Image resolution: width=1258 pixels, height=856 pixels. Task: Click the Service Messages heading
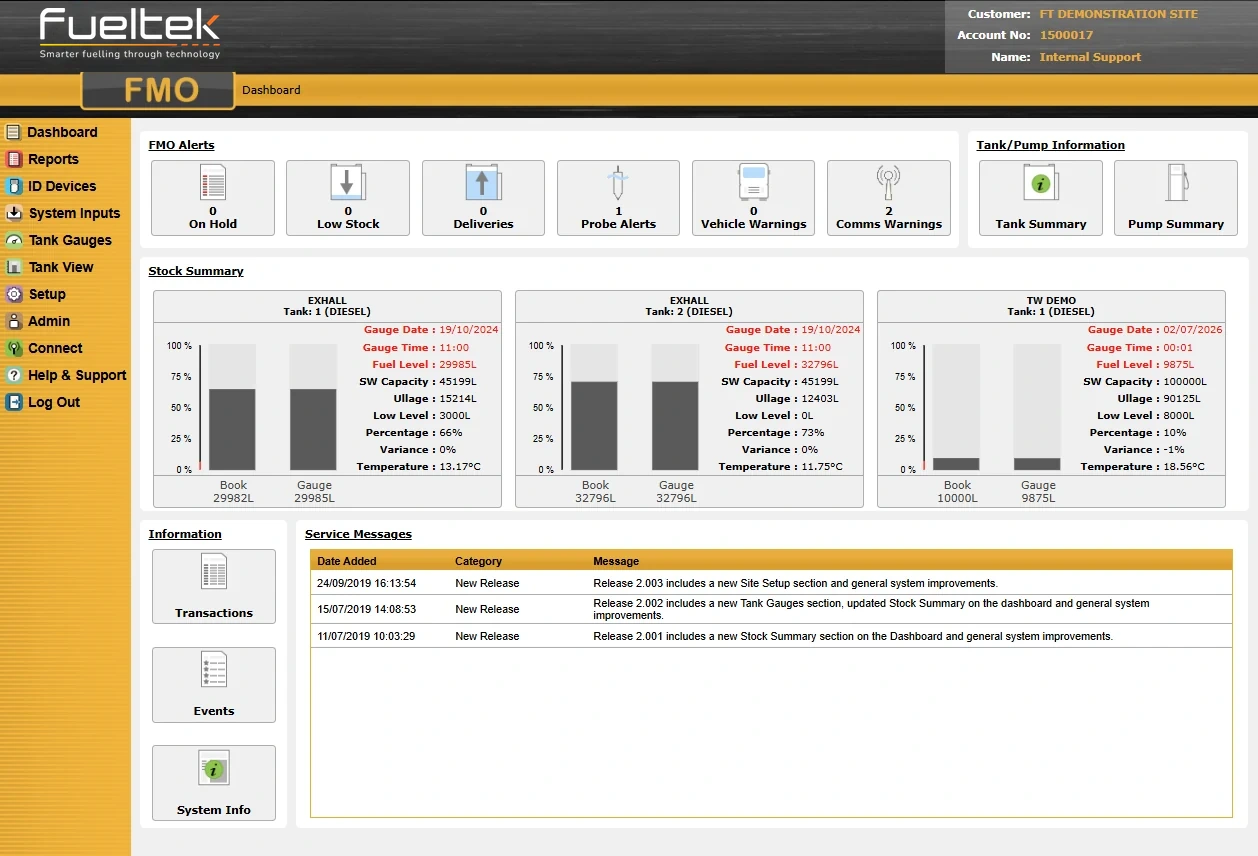pyautogui.click(x=358, y=534)
